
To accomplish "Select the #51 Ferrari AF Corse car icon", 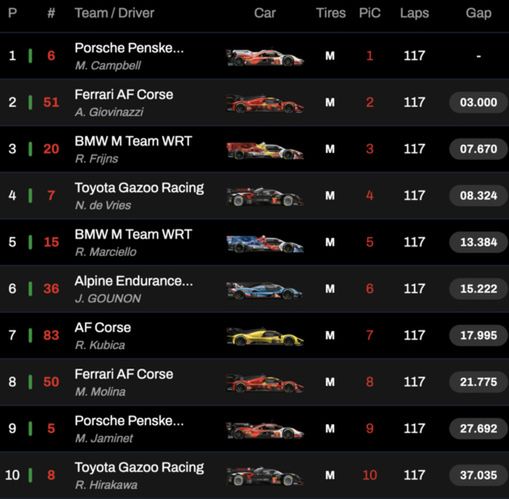I will [265, 104].
